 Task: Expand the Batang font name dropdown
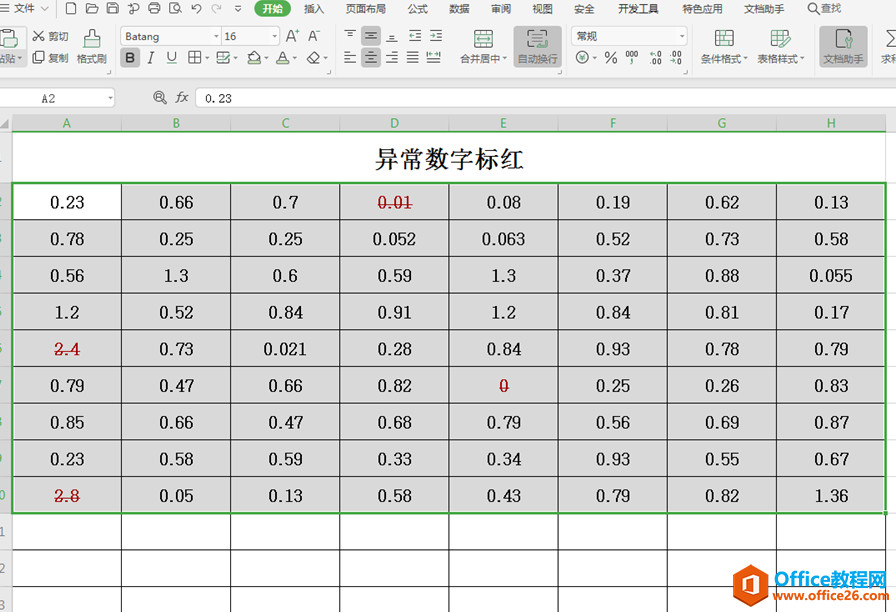(x=216, y=36)
